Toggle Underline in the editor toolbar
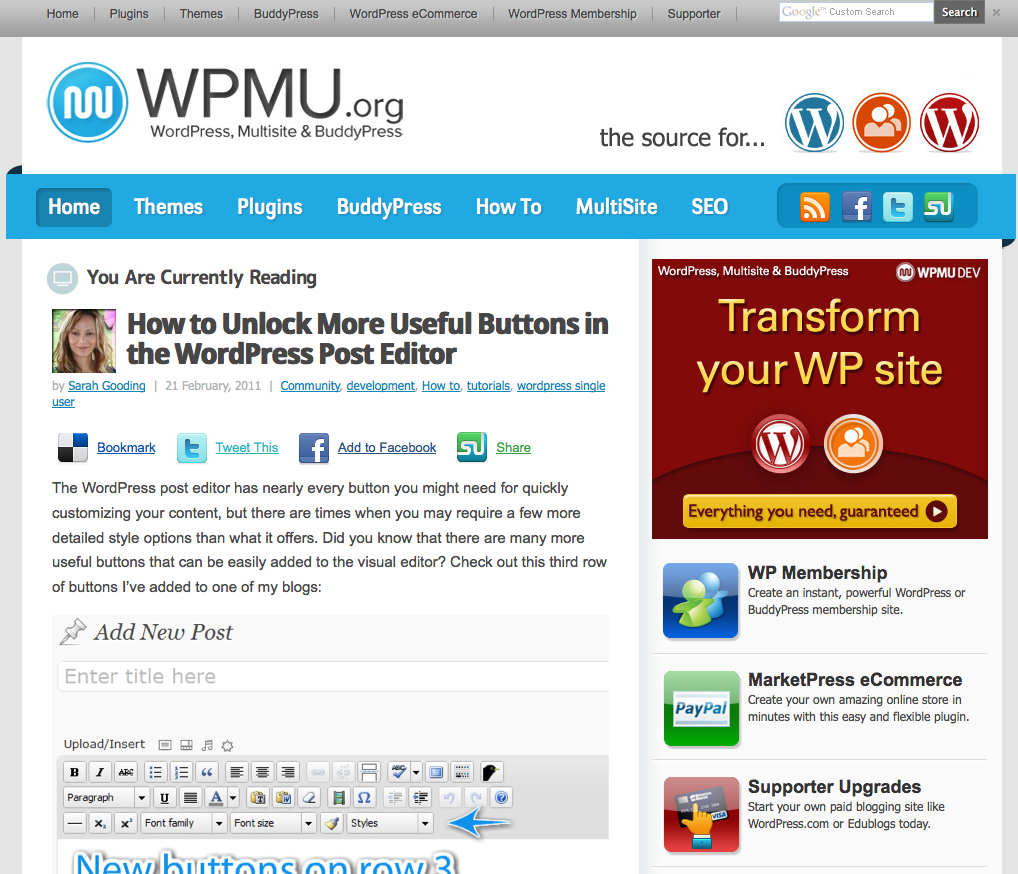 (164, 797)
